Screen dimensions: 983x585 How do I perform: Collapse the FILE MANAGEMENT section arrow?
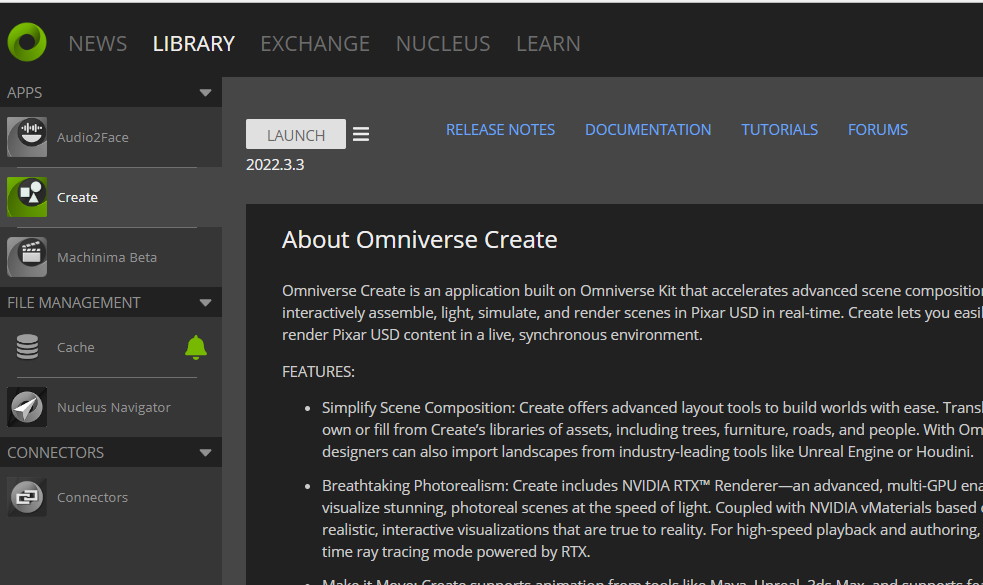pos(205,303)
